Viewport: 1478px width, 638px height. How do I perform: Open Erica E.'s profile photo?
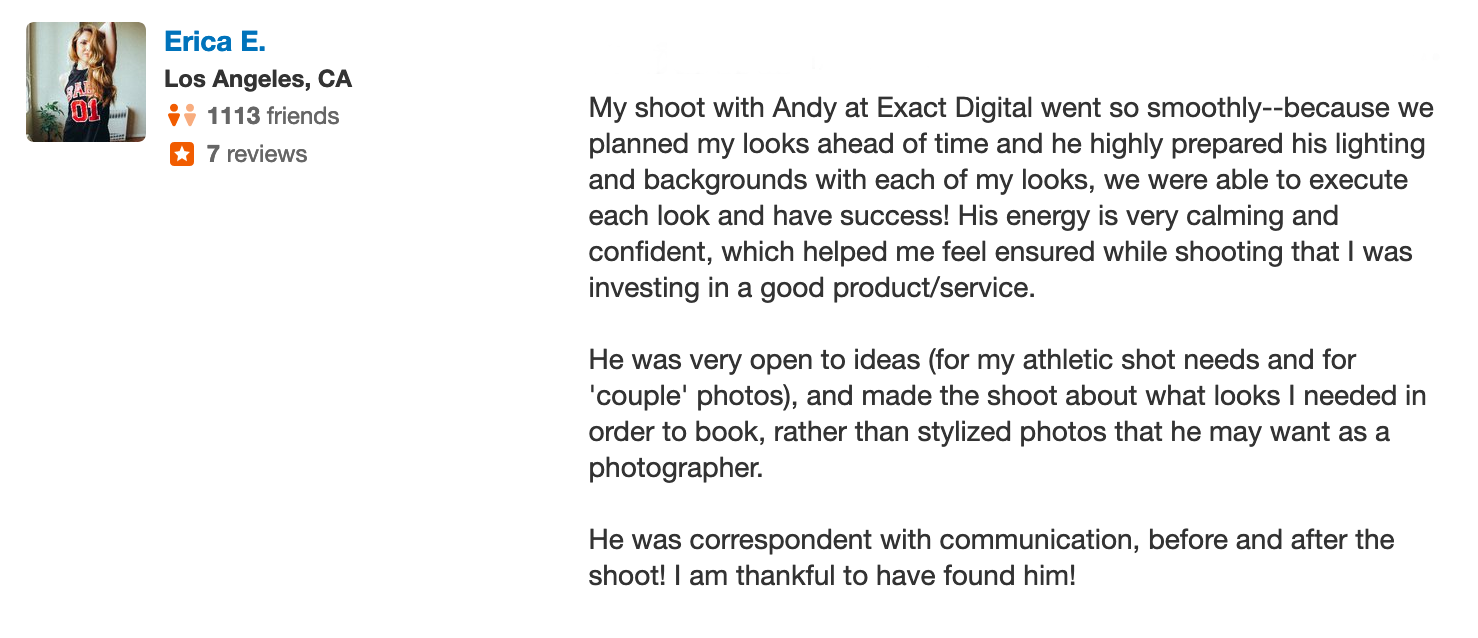[86, 82]
